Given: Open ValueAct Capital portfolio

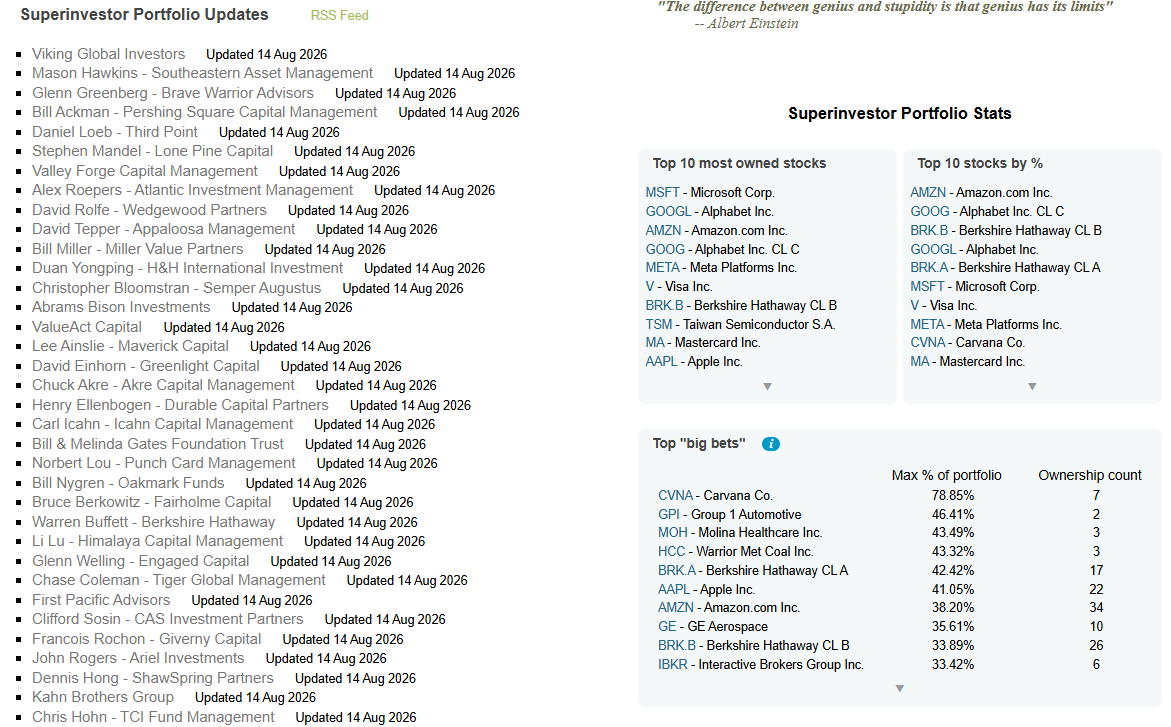Looking at the screenshot, I should pyautogui.click(x=87, y=327).
